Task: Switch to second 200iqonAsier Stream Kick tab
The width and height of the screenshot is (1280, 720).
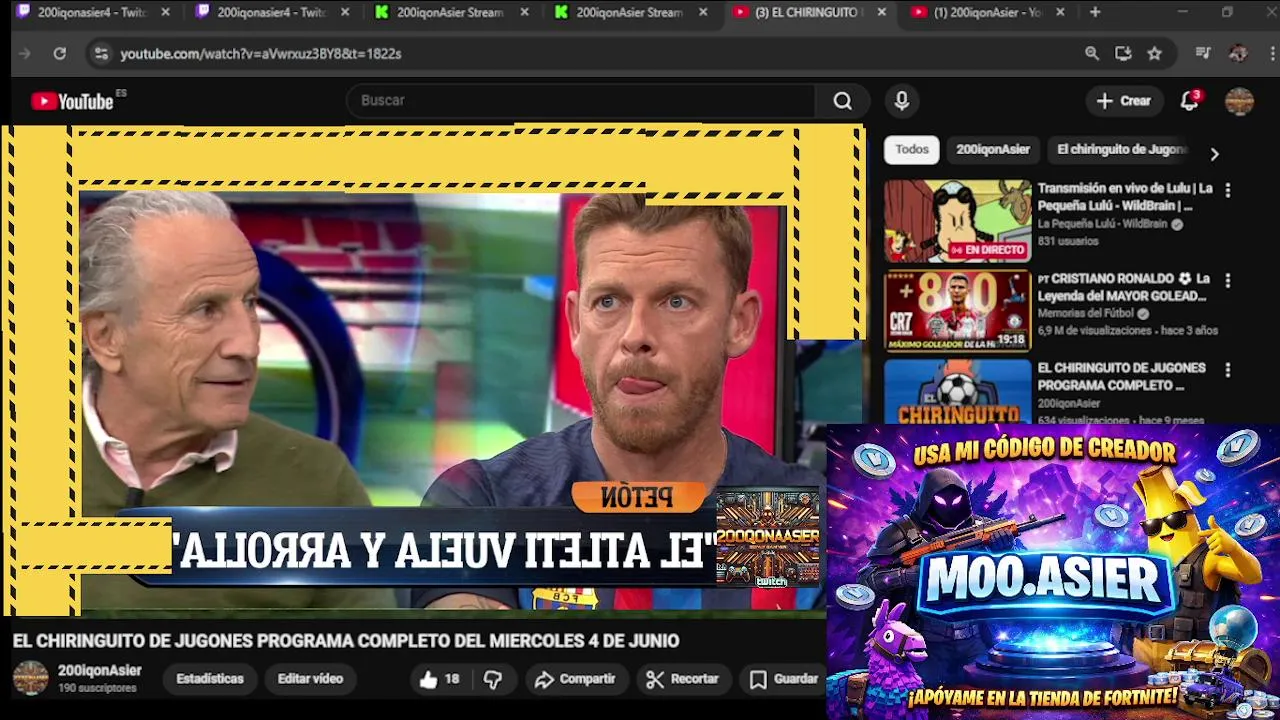Action: coord(630,12)
